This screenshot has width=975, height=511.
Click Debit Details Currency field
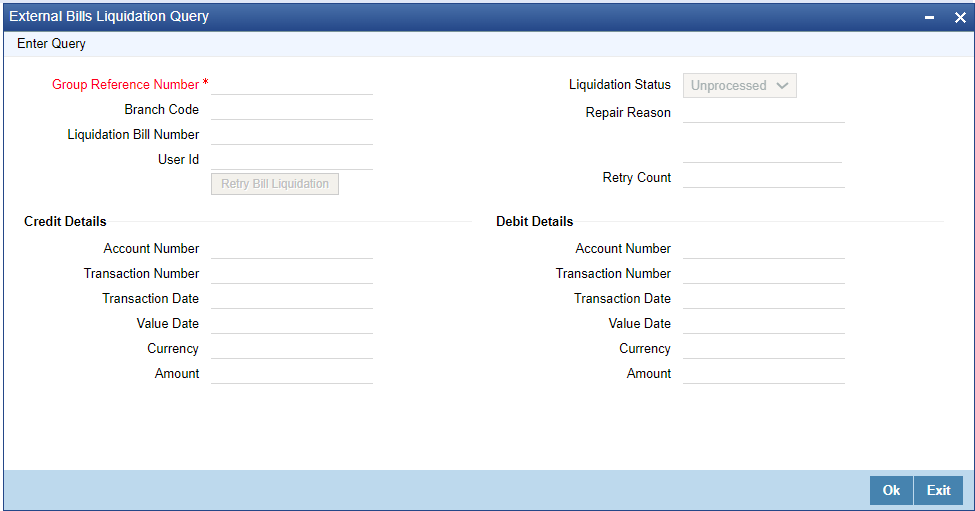[764, 348]
